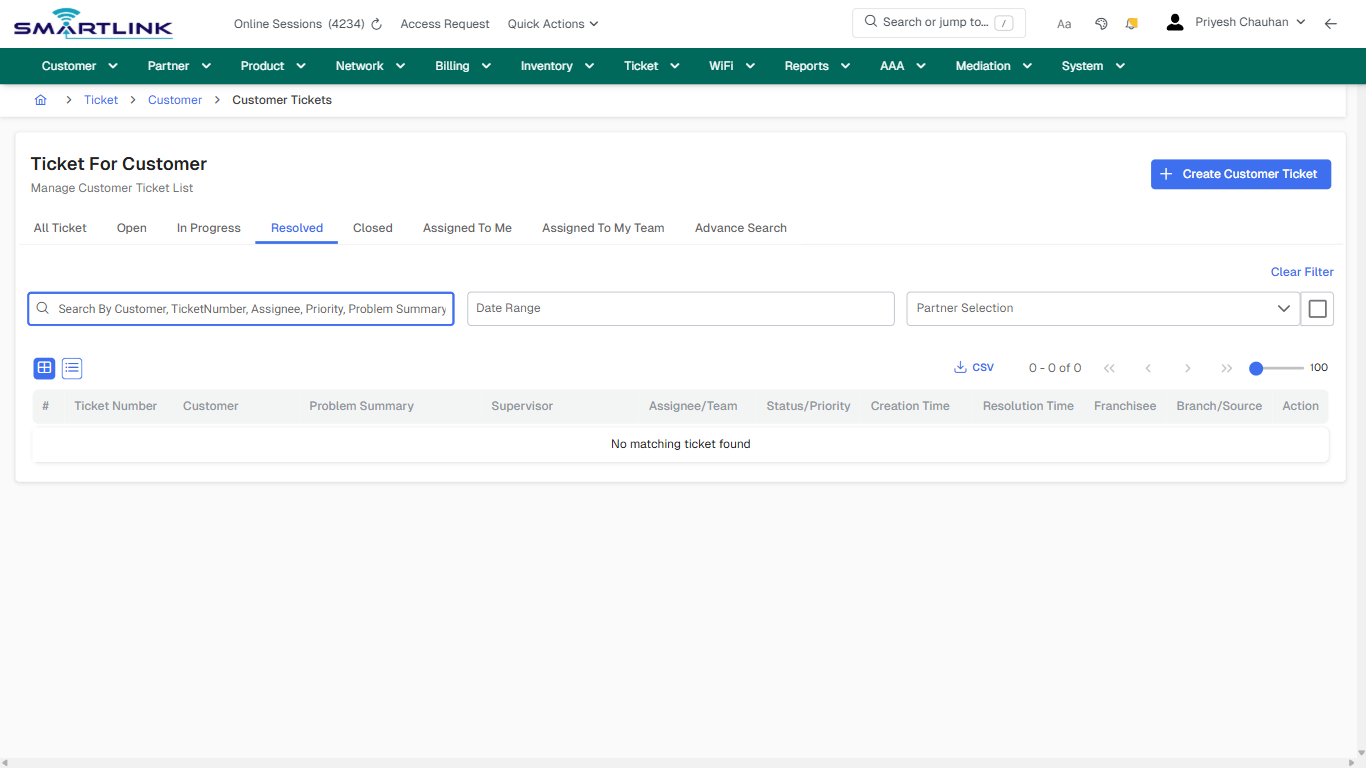Go to home via breadcrumb house icon
1366x768 pixels.
[x=40, y=100]
